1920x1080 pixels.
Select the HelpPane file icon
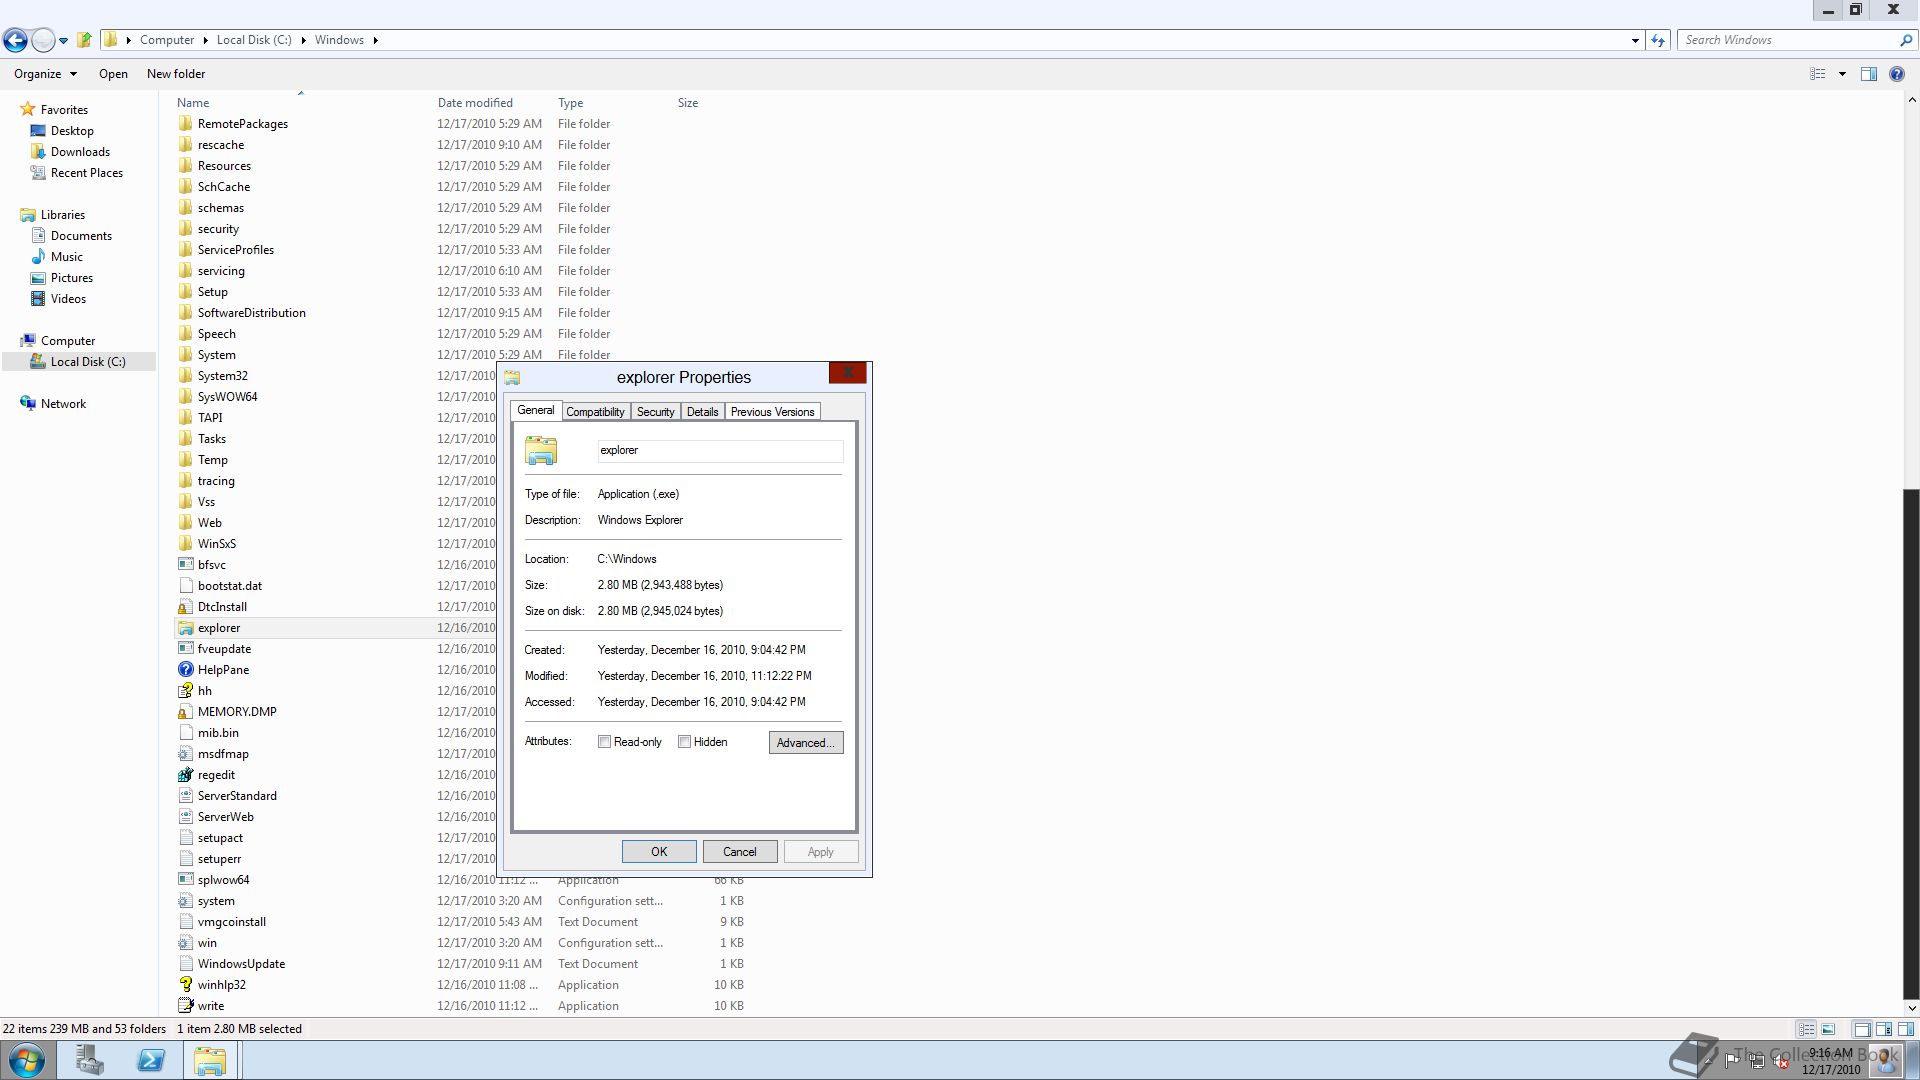point(185,670)
